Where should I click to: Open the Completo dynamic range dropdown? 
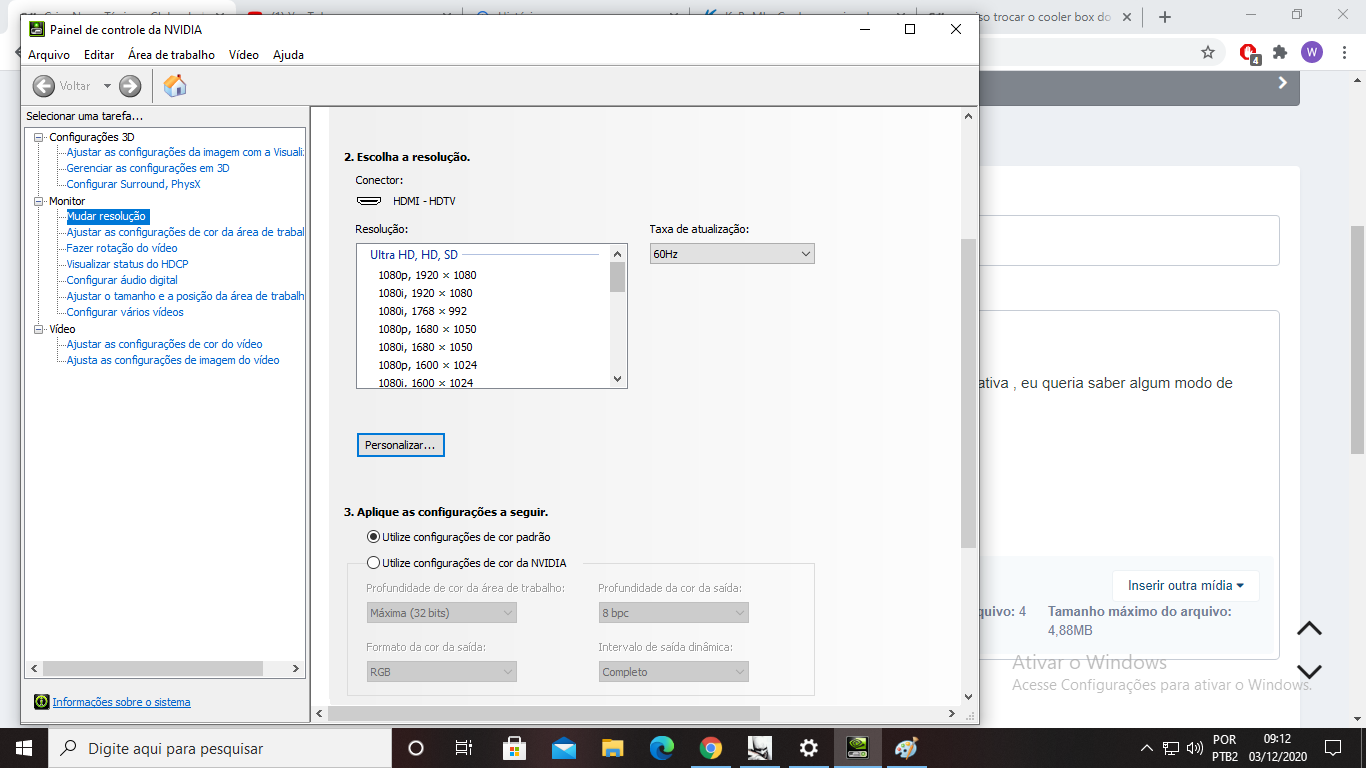(x=673, y=672)
